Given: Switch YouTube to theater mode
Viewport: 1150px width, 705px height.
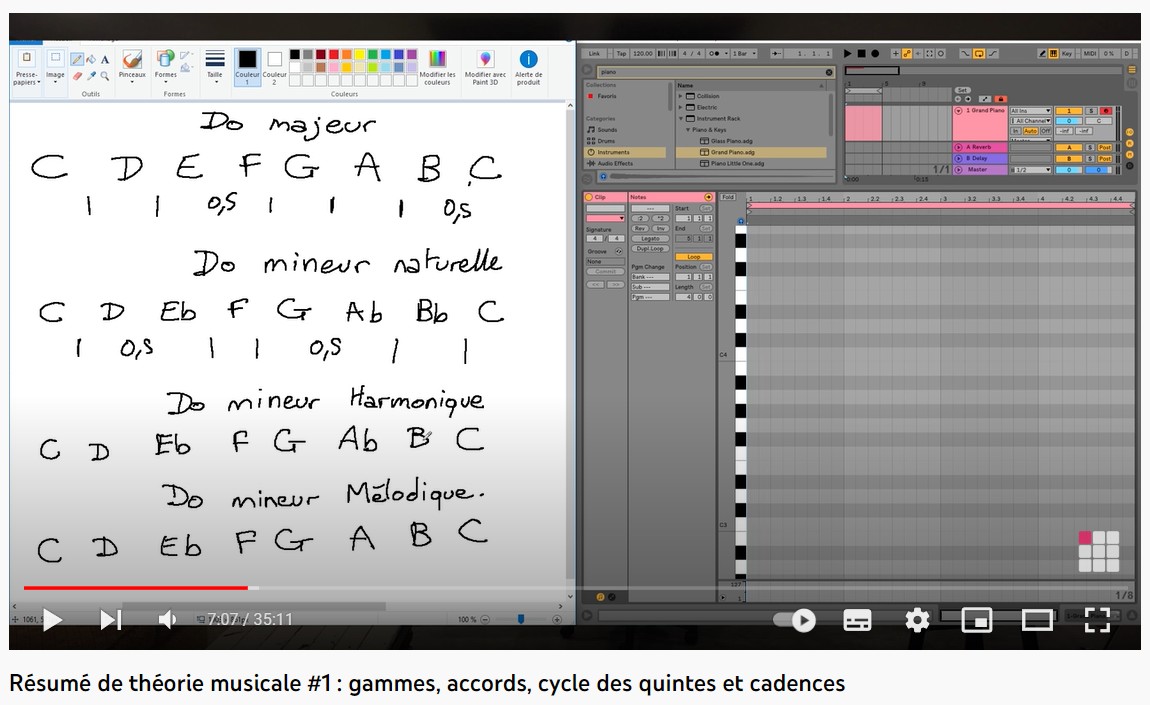Looking at the screenshot, I should 1037,620.
